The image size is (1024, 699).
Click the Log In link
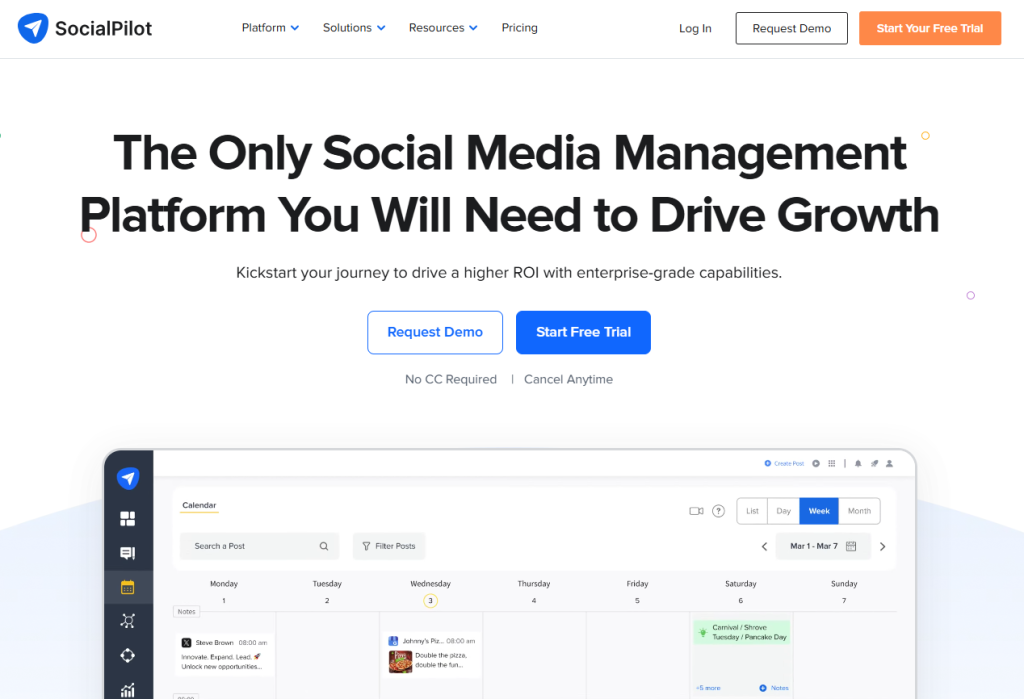(695, 28)
